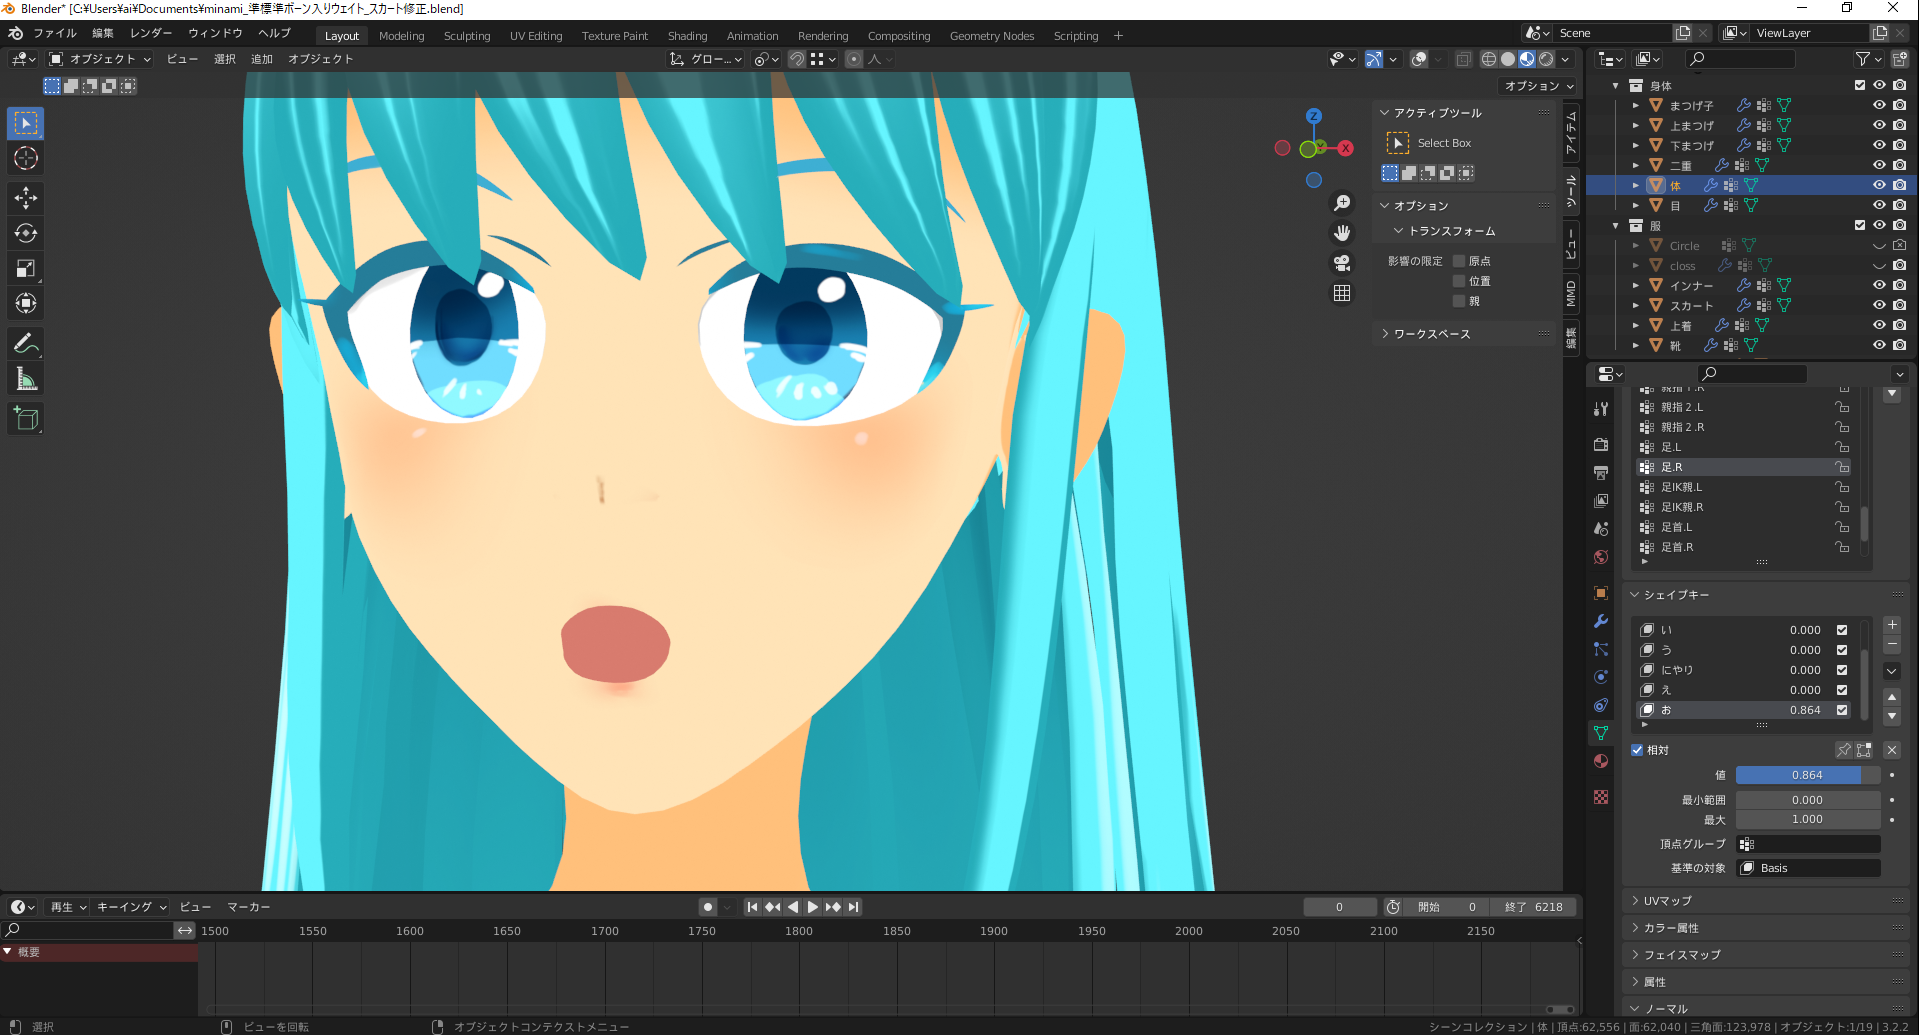The height and width of the screenshot is (1035, 1919).
Task: Jump to the timeline end frame
Action: tap(853, 907)
